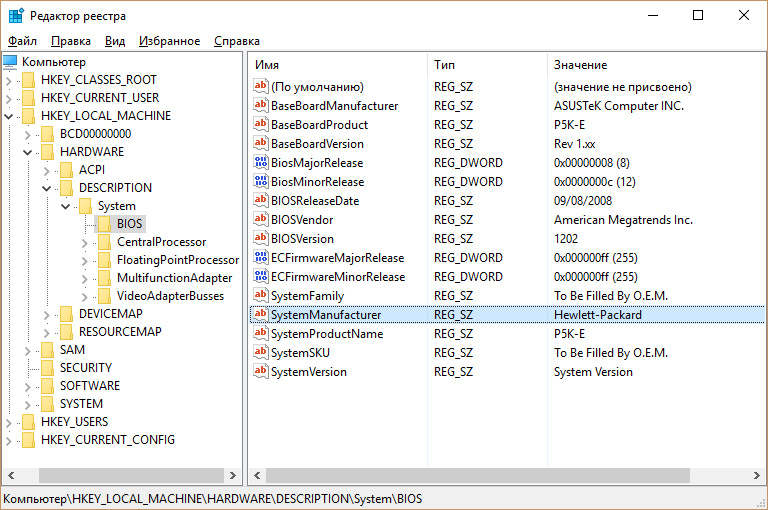Expand the HKEY_CLASSES_ROOT branch
Viewport: 768px width, 510px height.
click(x=9, y=80)
